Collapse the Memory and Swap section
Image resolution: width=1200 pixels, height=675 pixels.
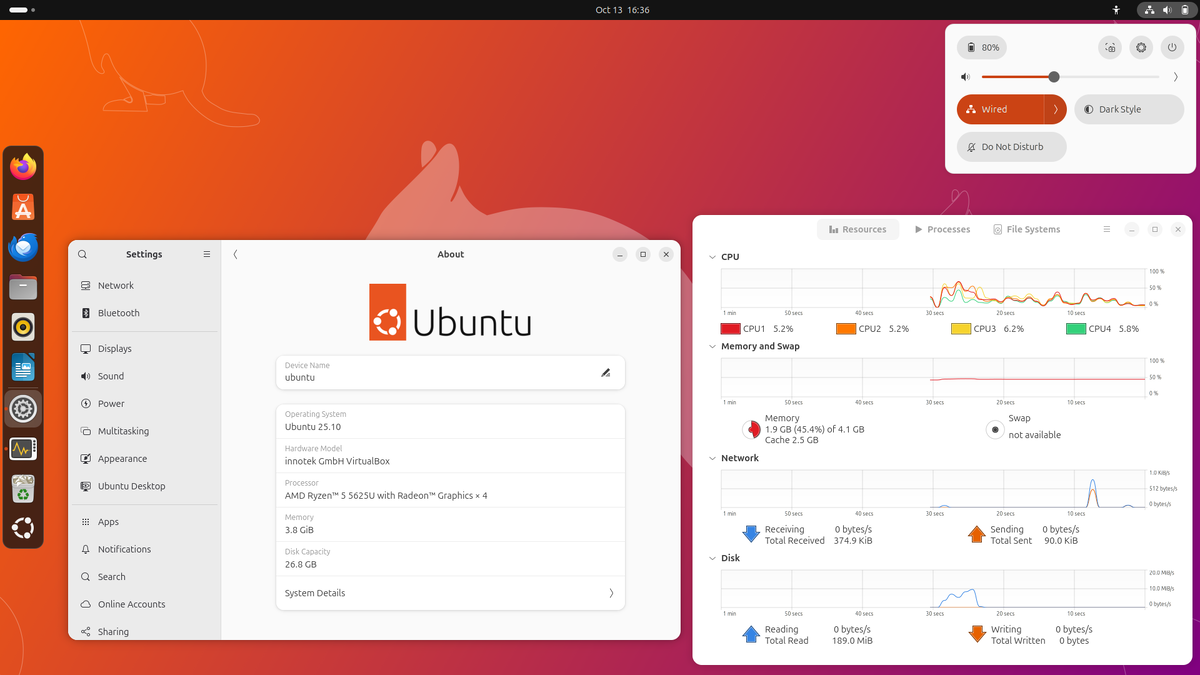click(x=712, y=346)
